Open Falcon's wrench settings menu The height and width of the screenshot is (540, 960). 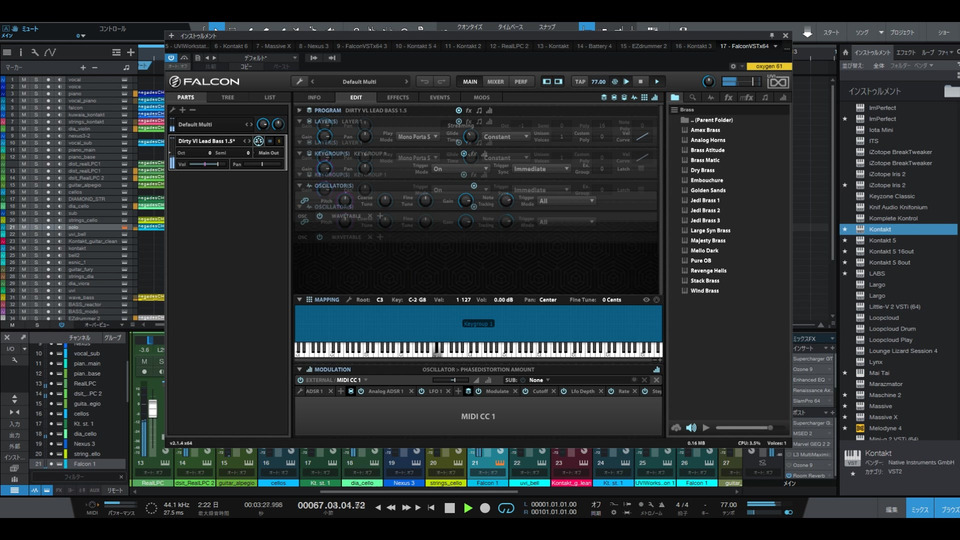(x=299, y=81)
